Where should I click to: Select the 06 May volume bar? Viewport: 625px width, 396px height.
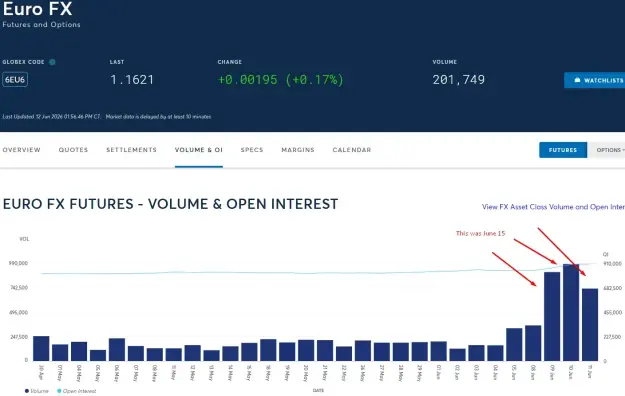(117, 350)
